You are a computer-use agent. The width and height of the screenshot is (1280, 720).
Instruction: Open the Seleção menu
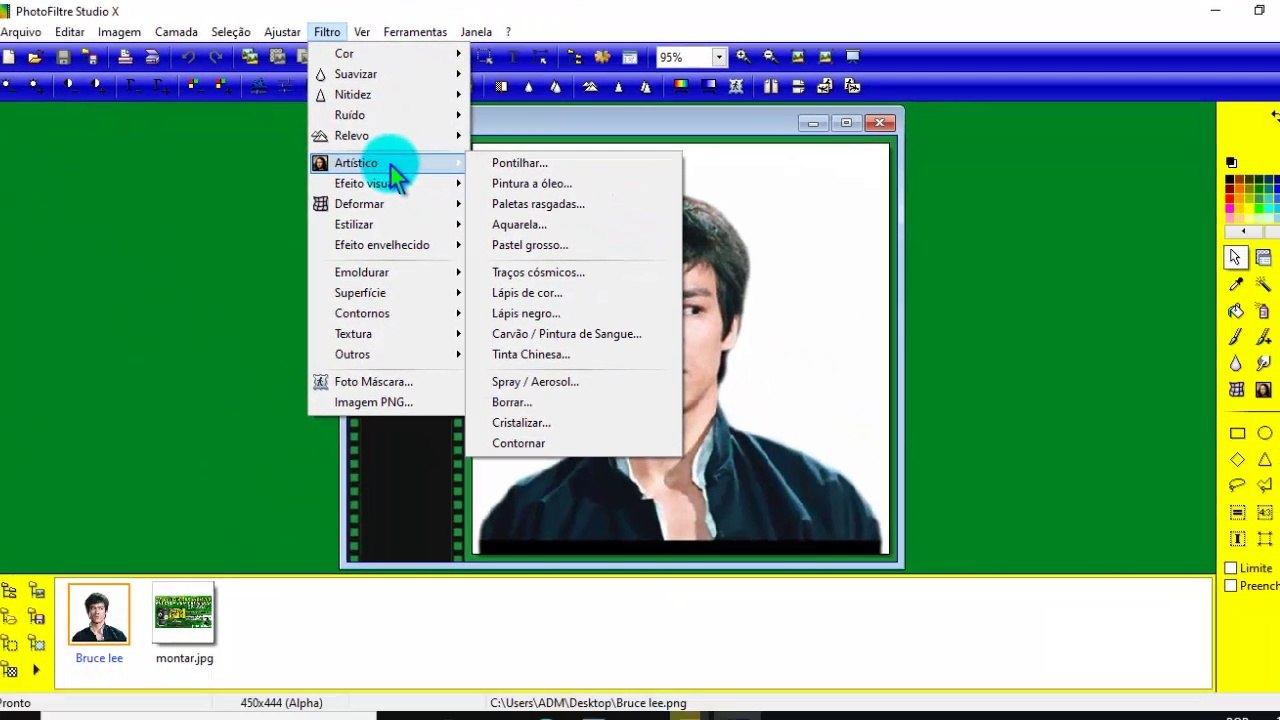point(231,32)
